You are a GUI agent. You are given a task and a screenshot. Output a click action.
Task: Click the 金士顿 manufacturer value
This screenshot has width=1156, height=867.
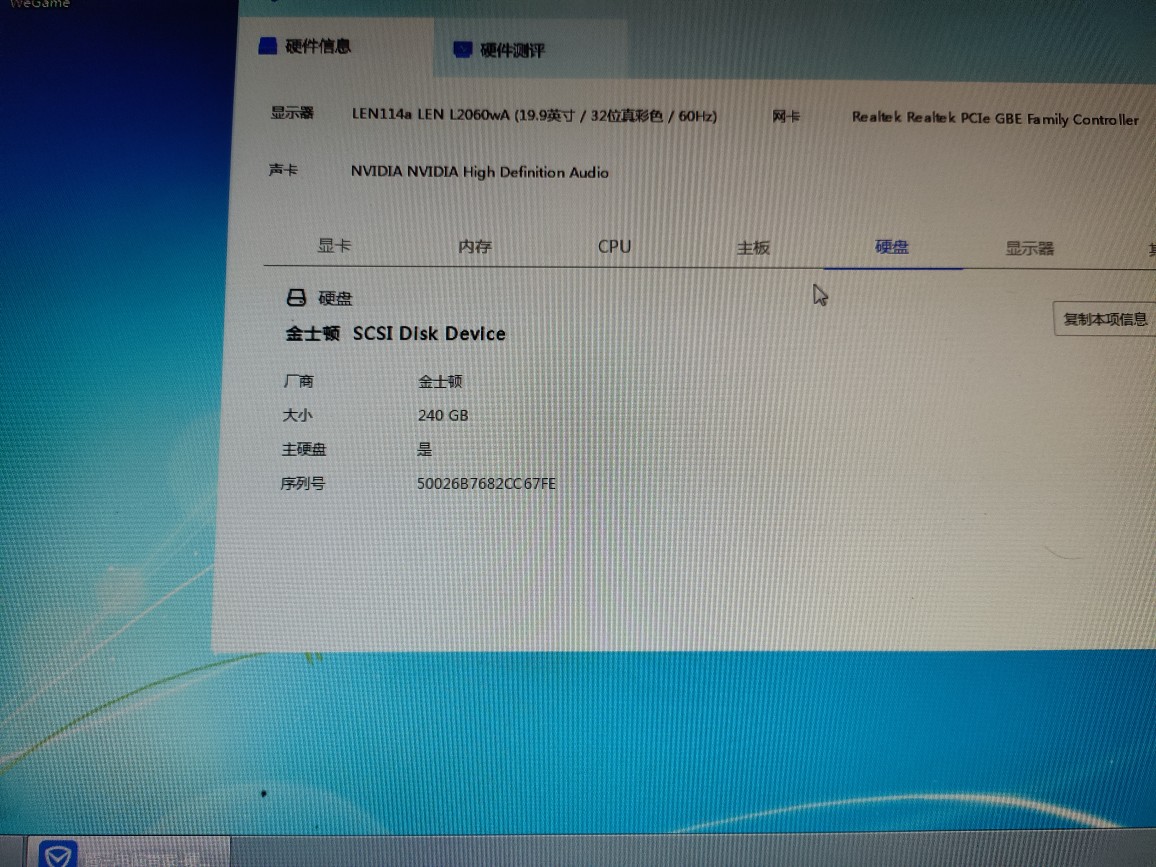[440, 381]
